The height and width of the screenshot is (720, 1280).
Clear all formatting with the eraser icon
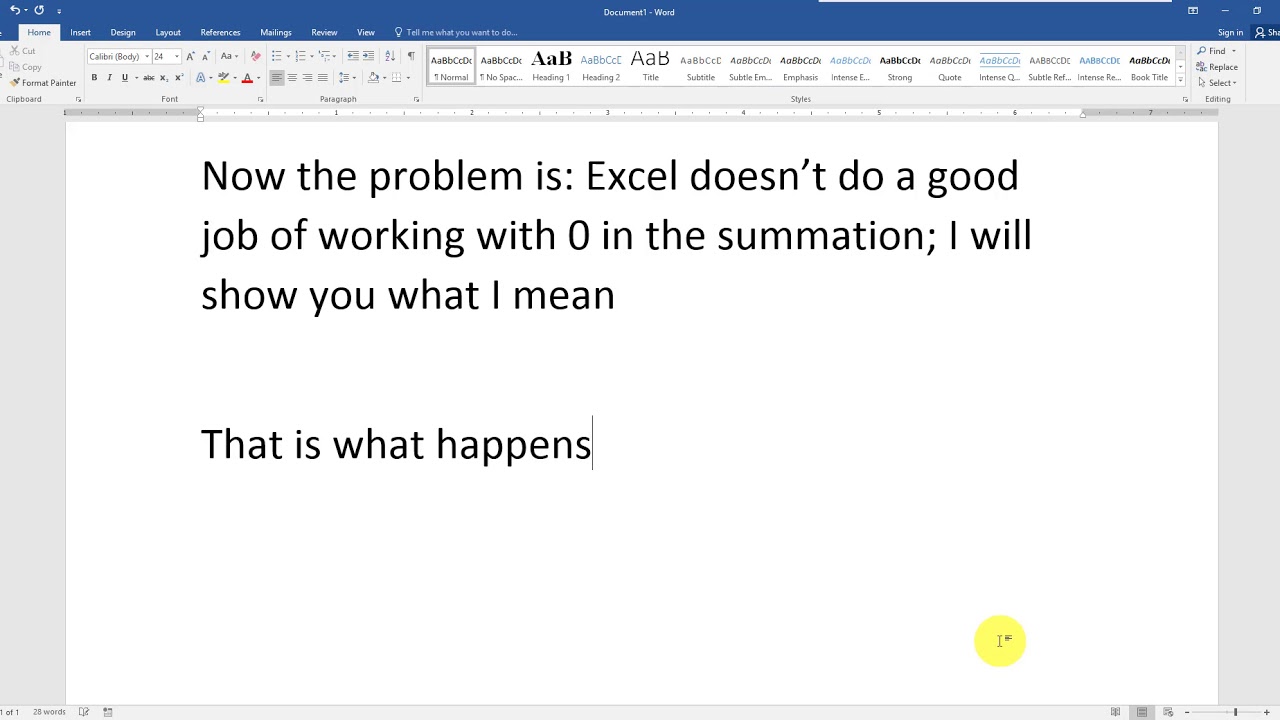coord(255,56)
